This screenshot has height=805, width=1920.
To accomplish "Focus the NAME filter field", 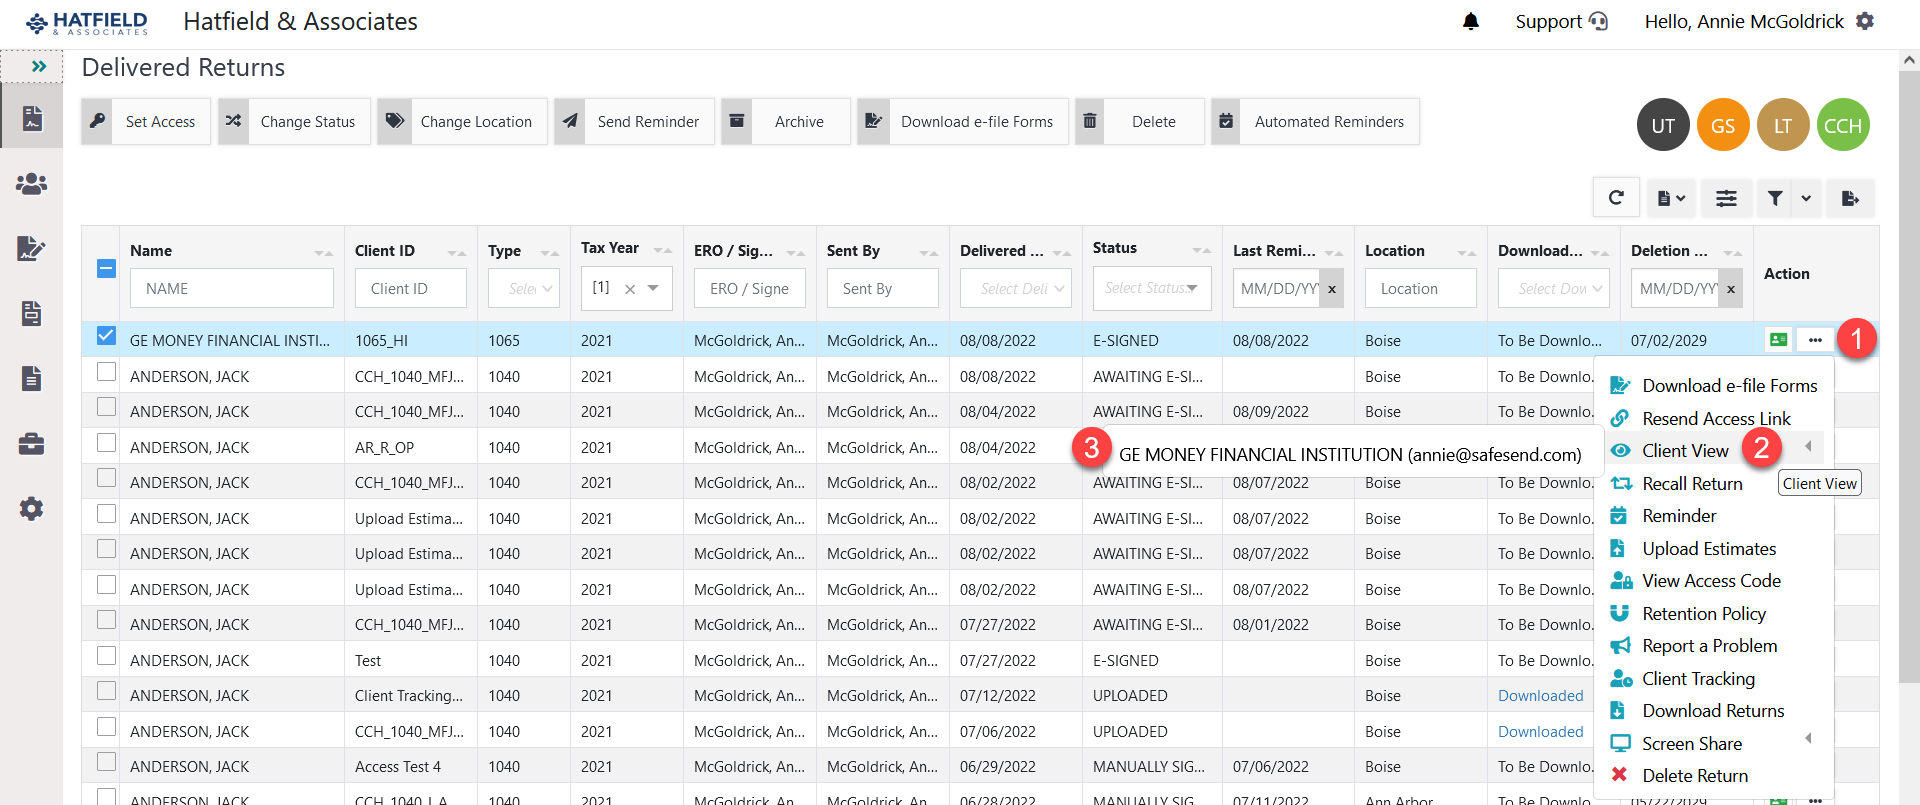I will (232, 289).
